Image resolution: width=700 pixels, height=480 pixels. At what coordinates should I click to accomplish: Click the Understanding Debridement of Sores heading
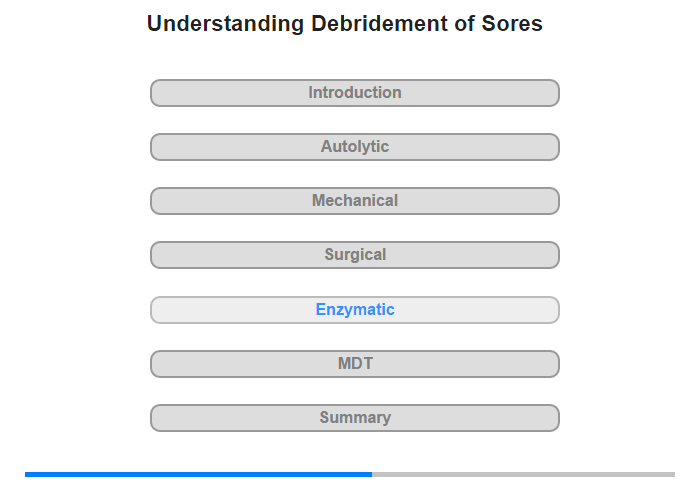point(345,24)
